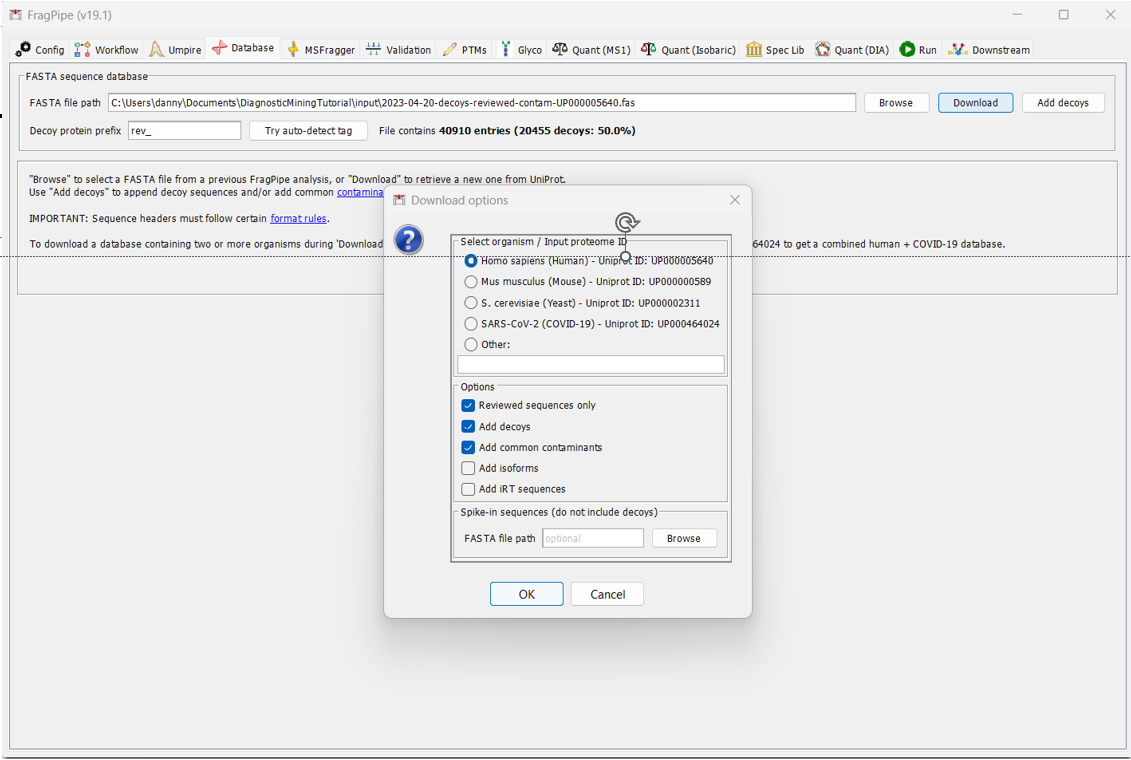This screenshot has height=760, width=1131.
Task: Open the Spec Lib tab
Action: 775,50
